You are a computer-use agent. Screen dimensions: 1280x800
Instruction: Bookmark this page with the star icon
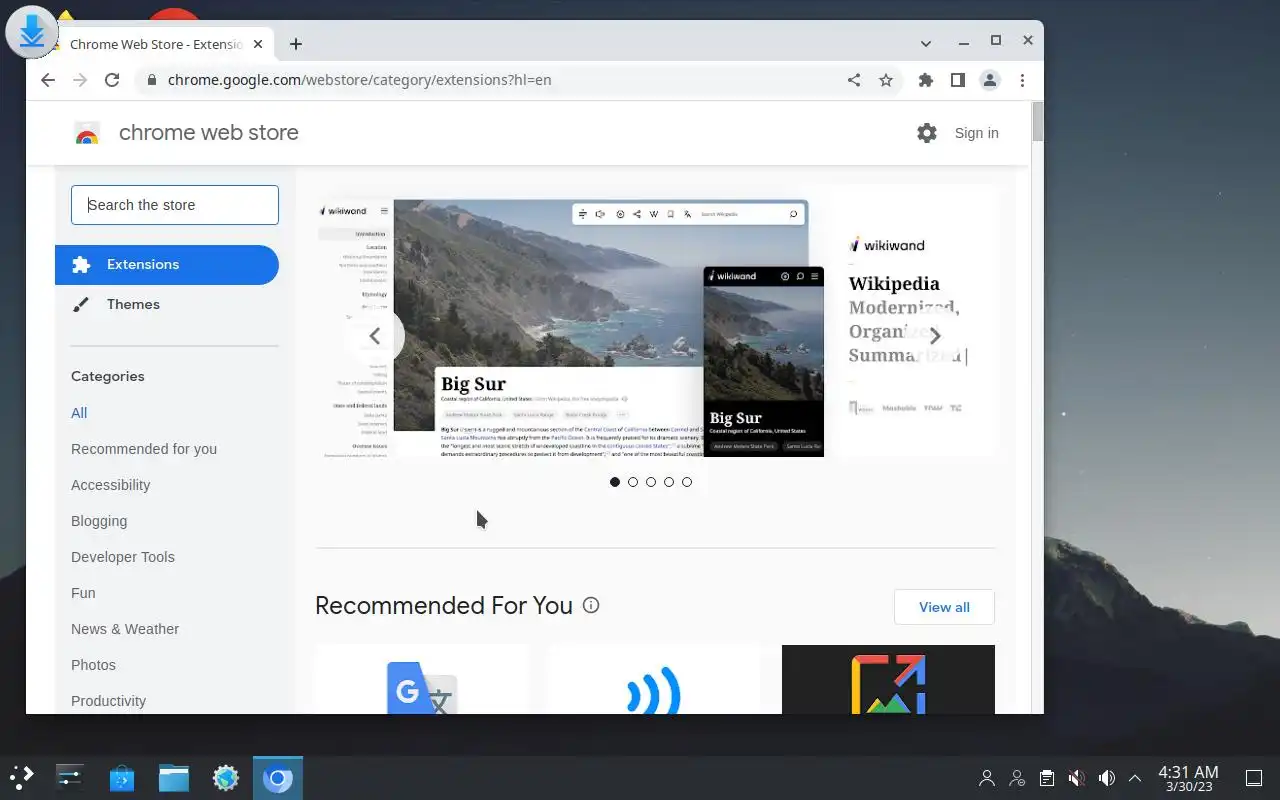coord(886,80)
